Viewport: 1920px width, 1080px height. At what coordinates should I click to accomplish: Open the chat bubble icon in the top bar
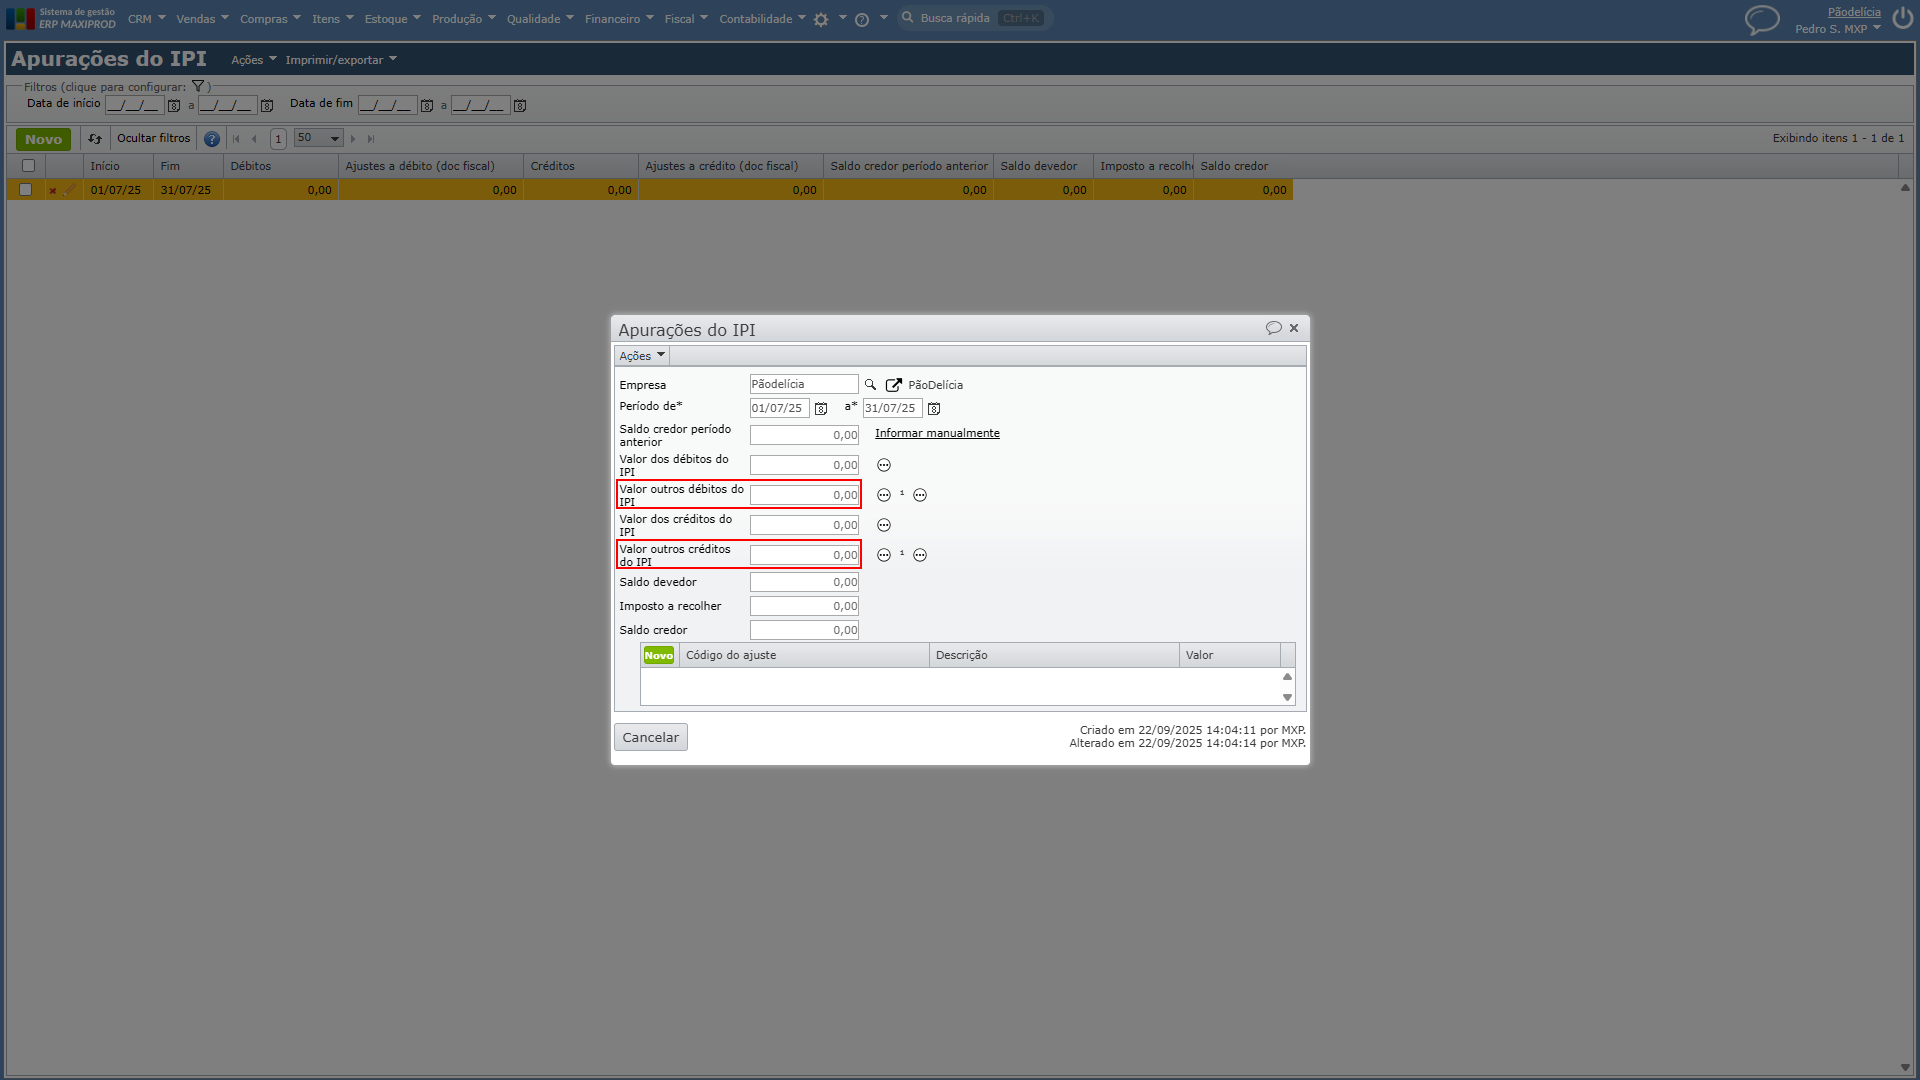click(1762, 20)
